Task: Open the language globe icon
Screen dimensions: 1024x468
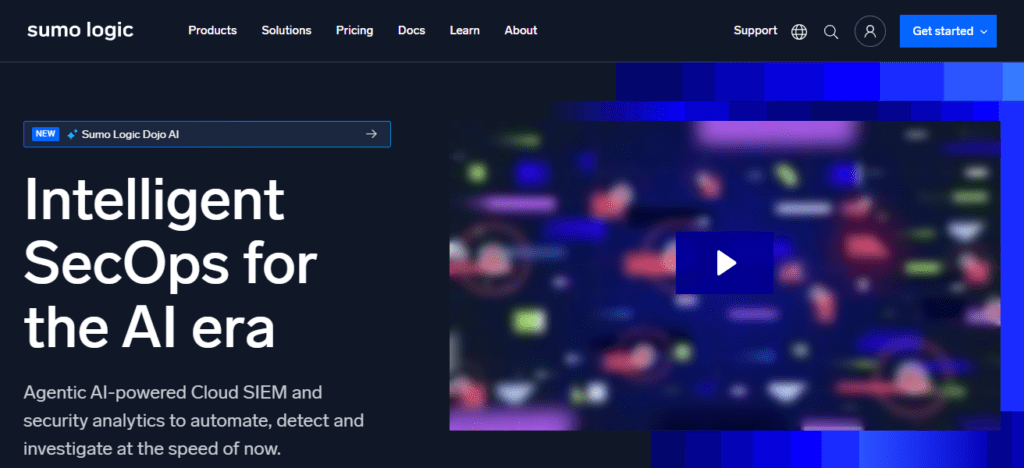Action: (799, 31)
